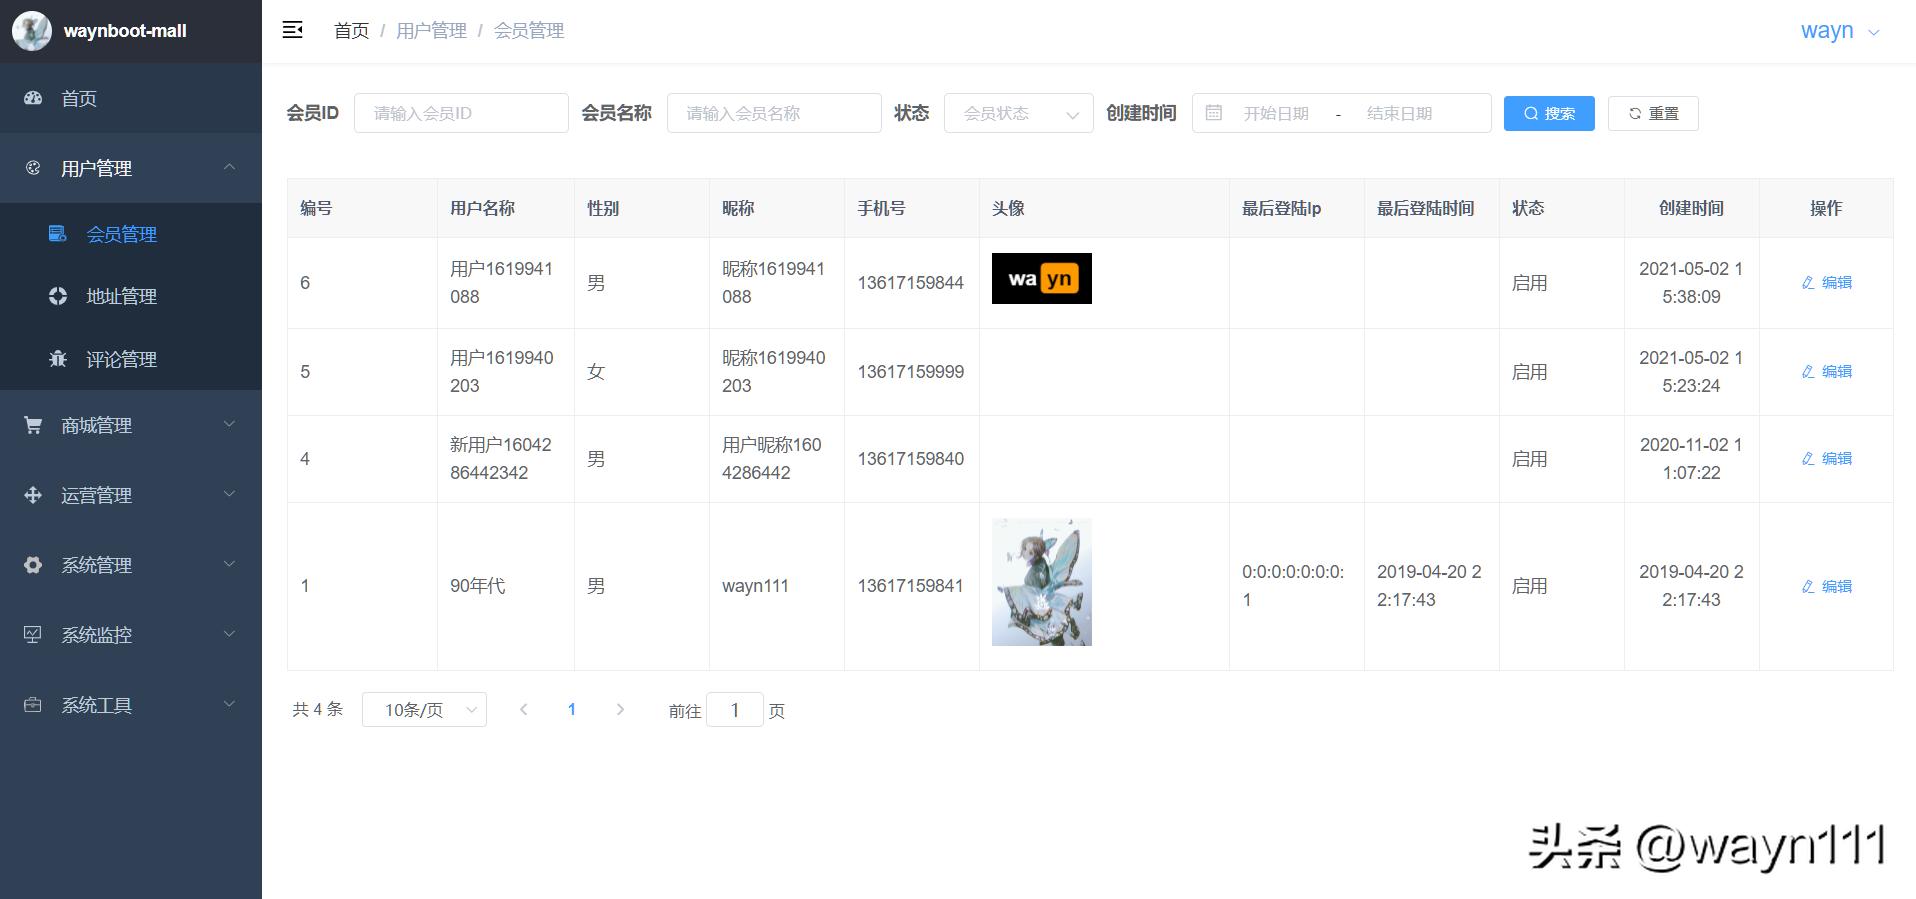This screenshot has height=899, width=1916.
Task: Click the 地址管理 sidebar icon
Action: click(x=58, y=296)
